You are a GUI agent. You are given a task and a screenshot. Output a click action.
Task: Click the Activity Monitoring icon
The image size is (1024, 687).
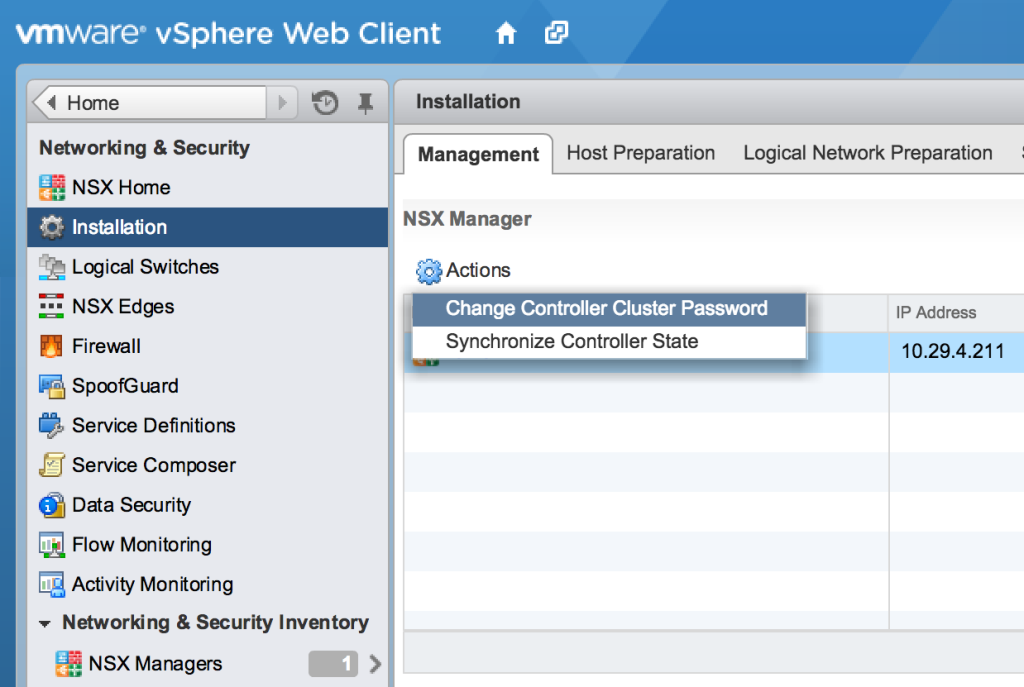52,584
